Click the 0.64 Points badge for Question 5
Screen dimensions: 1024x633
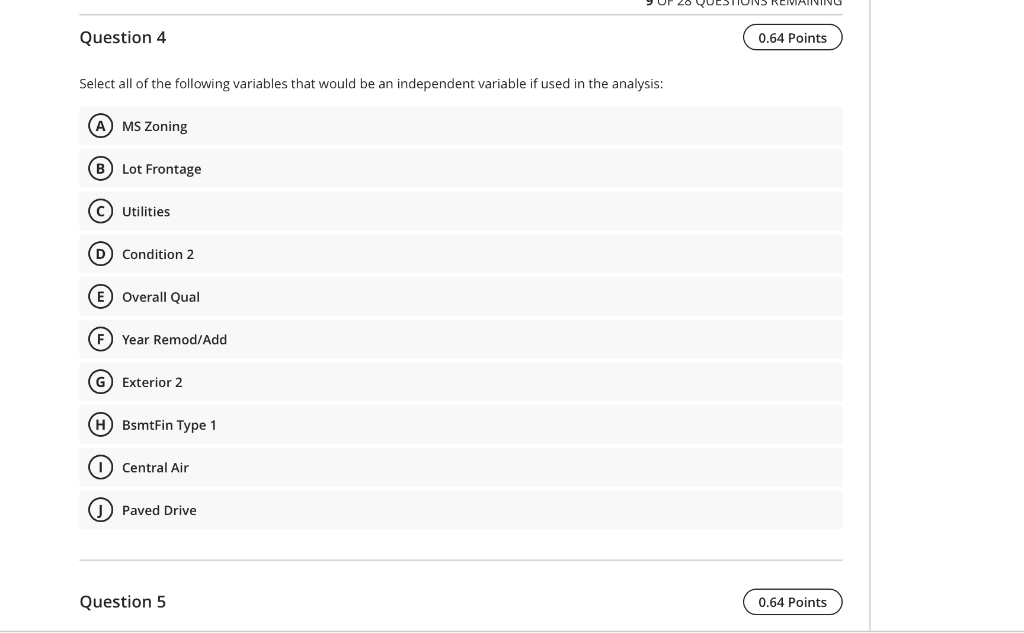coord(792,601)
